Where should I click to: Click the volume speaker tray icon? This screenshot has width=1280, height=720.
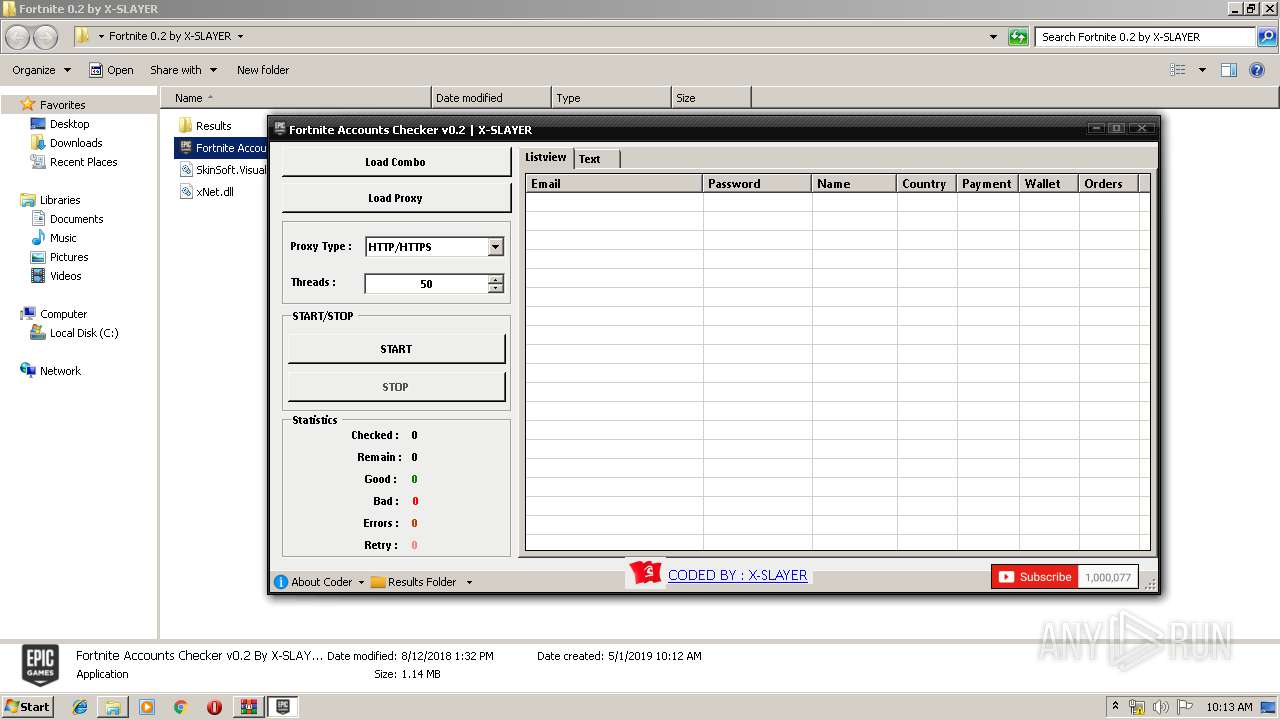1161,707
